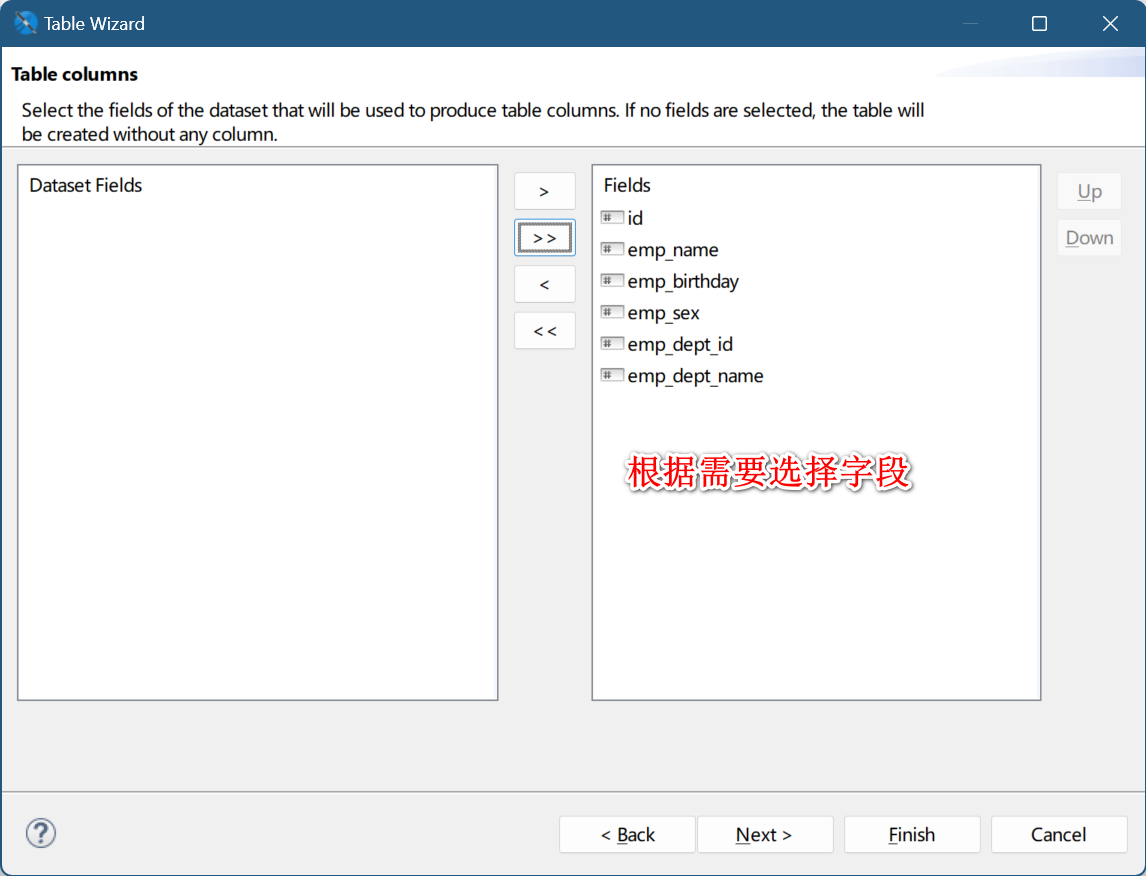Click the # icon beside emp_sex
This screenshot has width=1146, height=876.
point(611,311)
